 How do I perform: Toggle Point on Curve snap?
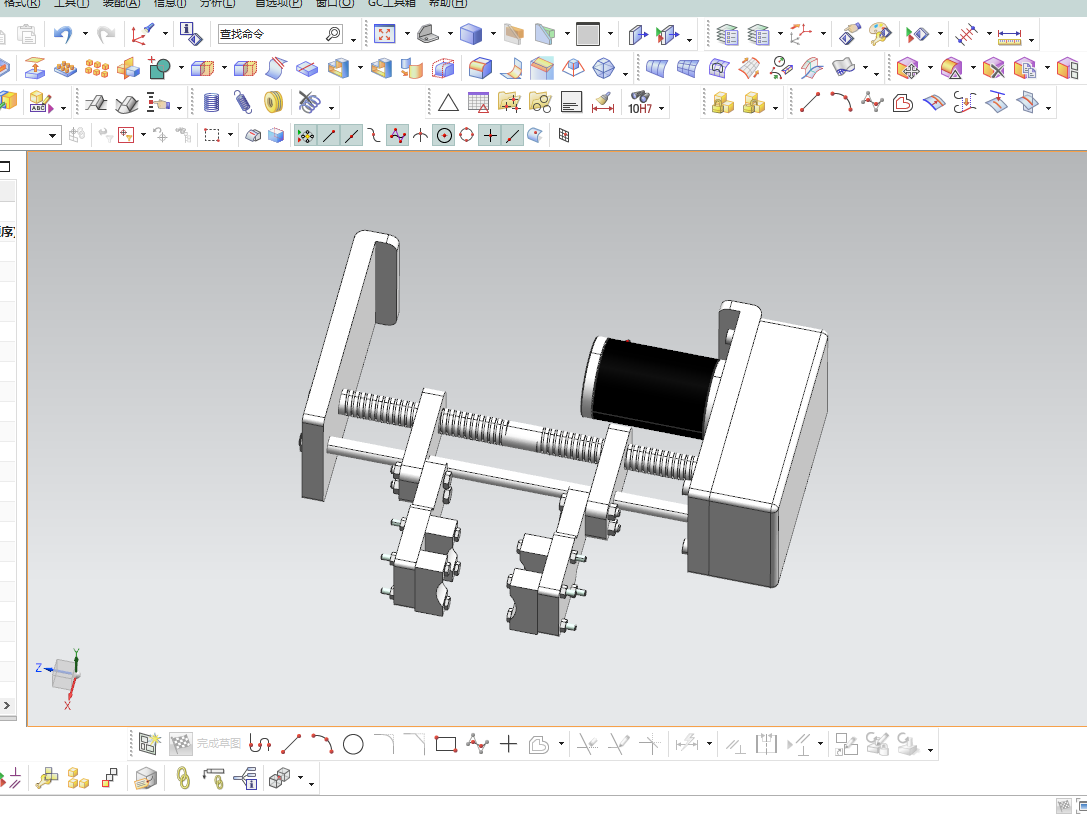pos(512,136)
